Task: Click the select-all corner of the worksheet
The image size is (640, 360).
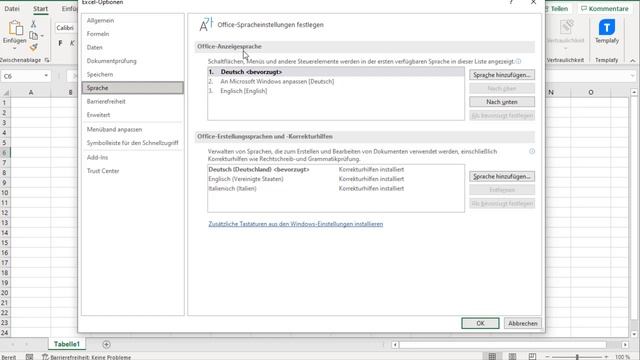Action: (5, 93)
